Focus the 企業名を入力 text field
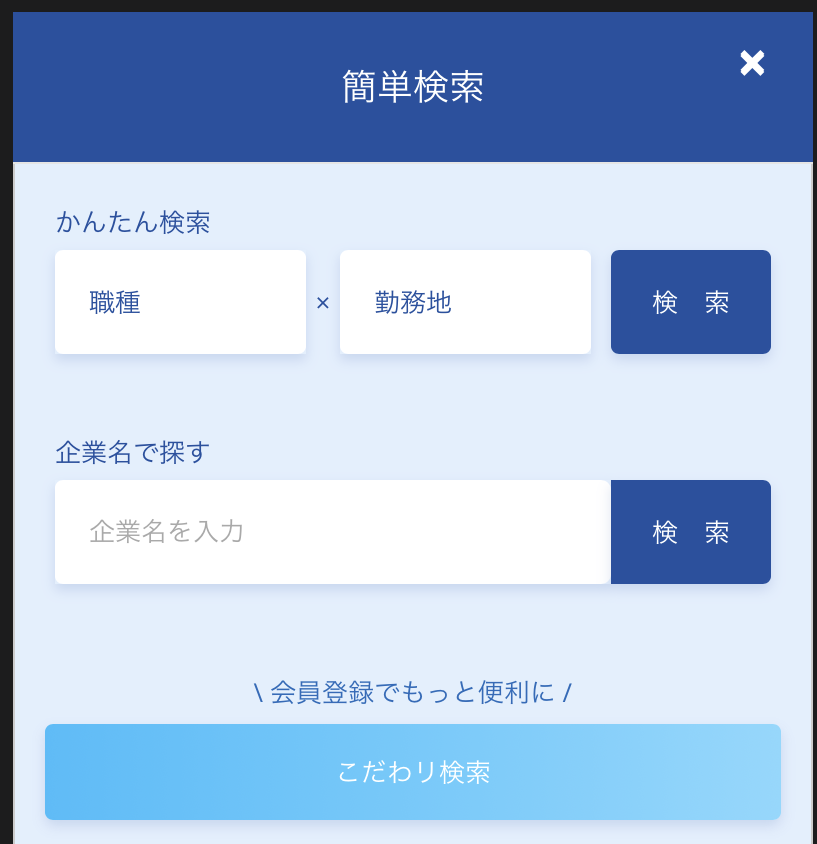Screen dimensions: 817x844 332,532
